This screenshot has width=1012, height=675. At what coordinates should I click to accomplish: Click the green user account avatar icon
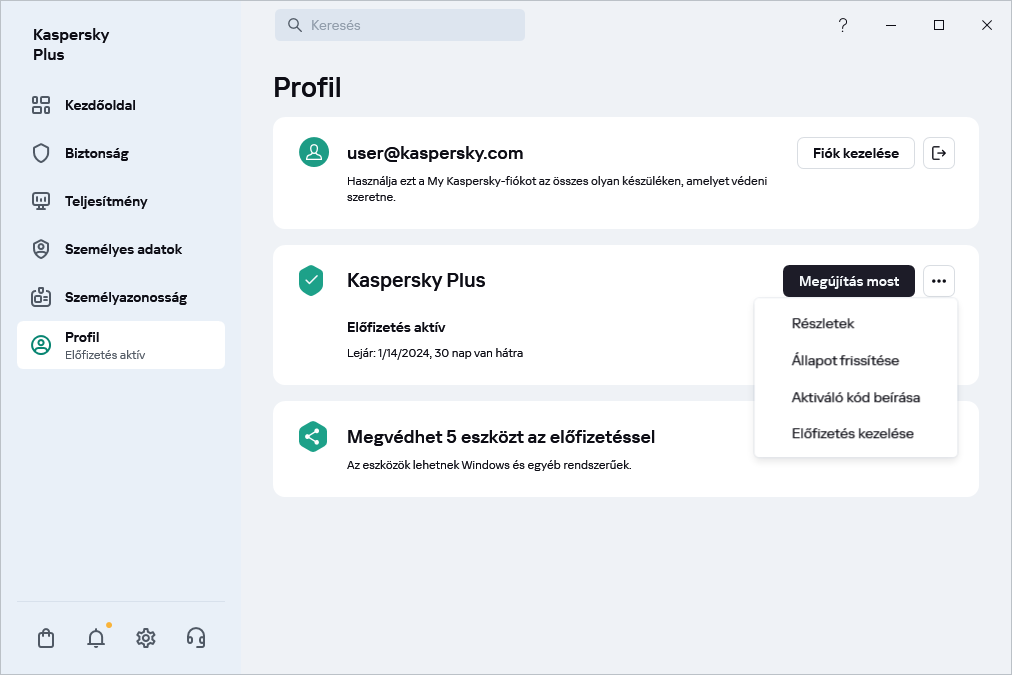pyautogui.click(x=314, y=153)
